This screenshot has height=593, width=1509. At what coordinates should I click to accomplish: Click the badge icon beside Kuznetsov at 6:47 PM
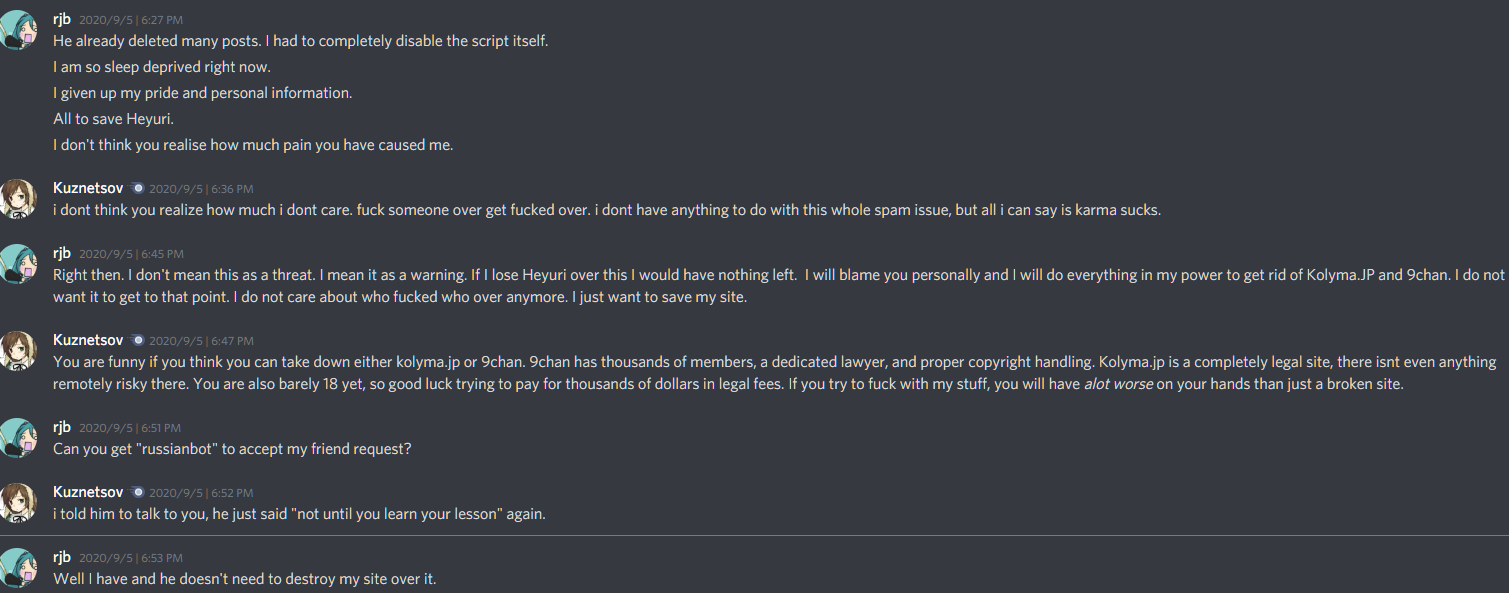pyautogui.click(x=138, y=340)
